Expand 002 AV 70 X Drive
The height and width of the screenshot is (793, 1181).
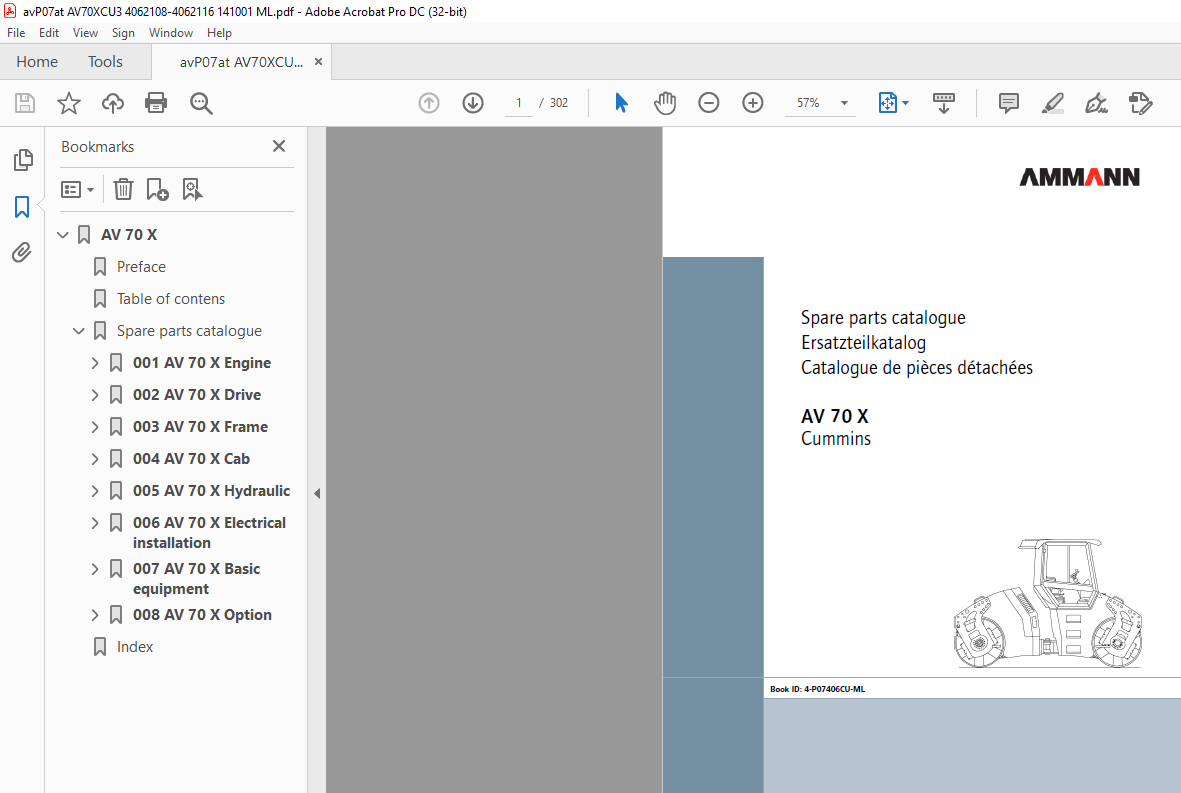point(95,395)
